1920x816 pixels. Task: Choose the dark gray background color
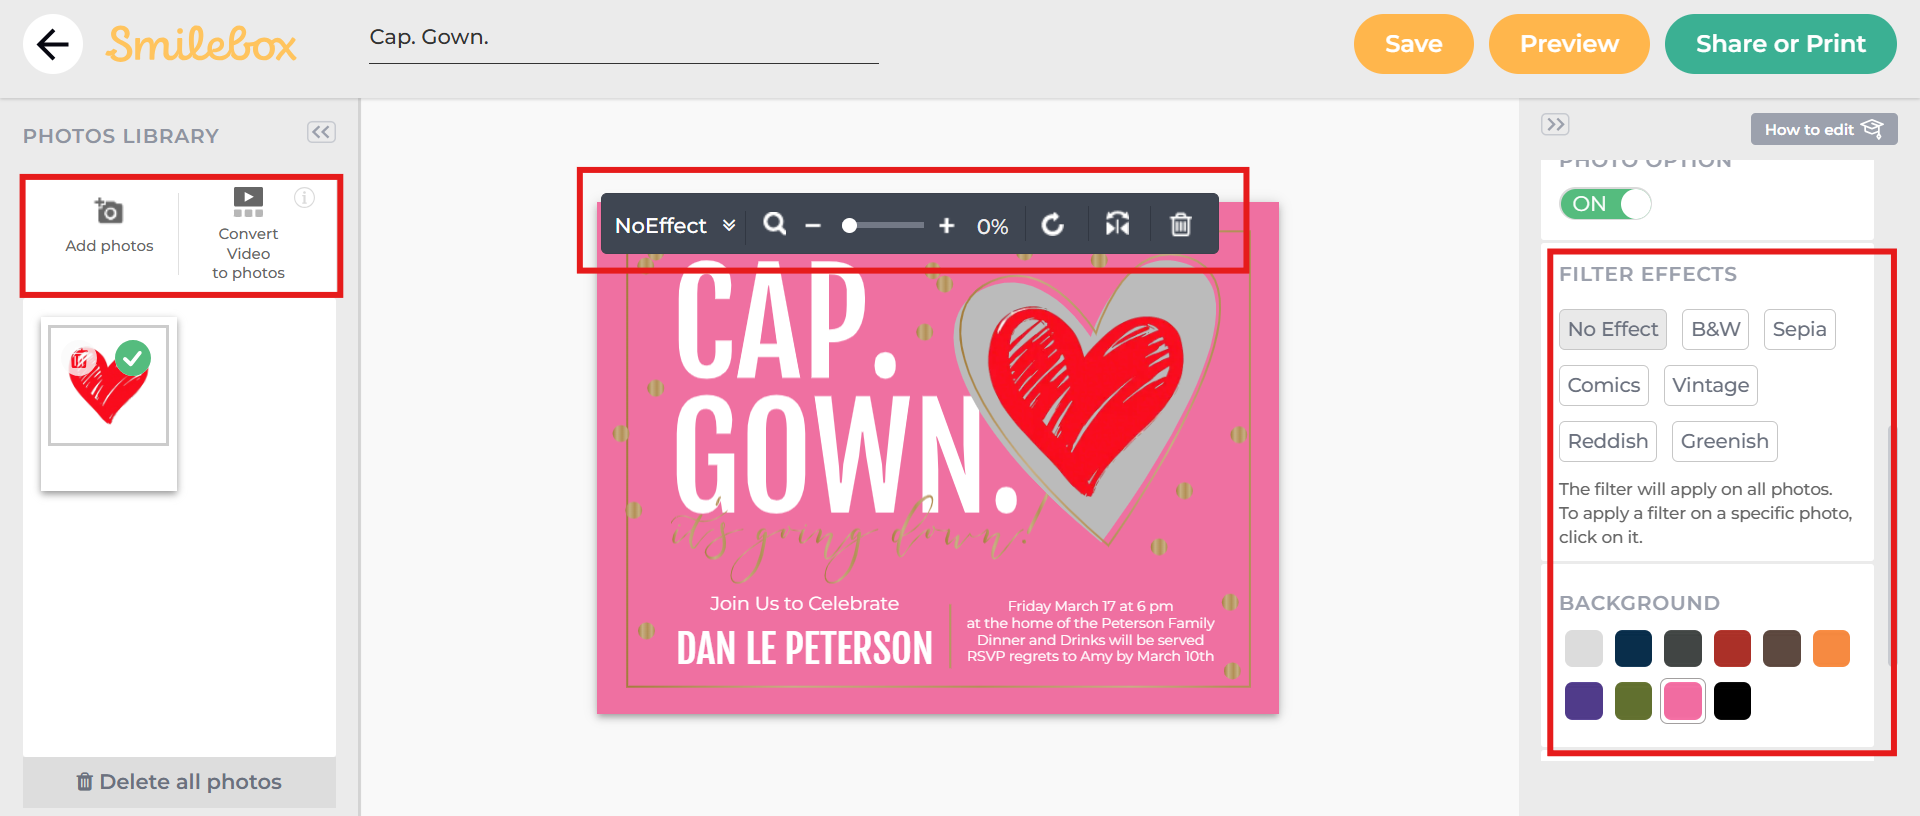[x=1683, y=648]
